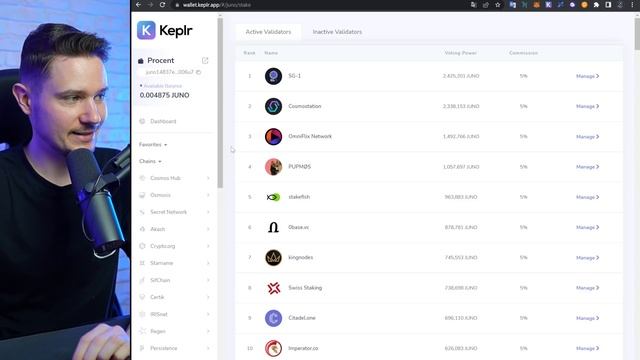Go back in browser history
Image resolution: width=640 pixels, height=360 pixels.
click(138, 5)
